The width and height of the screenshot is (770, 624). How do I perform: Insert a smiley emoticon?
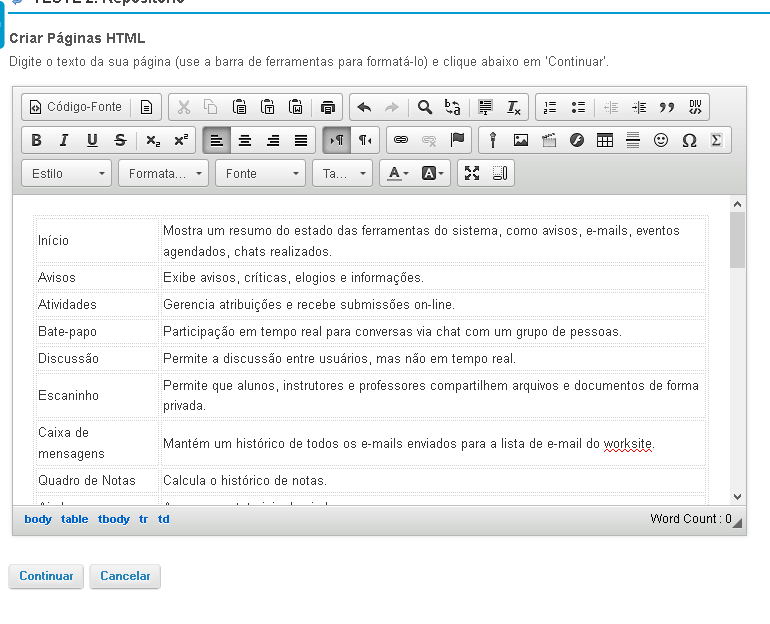click(661, 140)
